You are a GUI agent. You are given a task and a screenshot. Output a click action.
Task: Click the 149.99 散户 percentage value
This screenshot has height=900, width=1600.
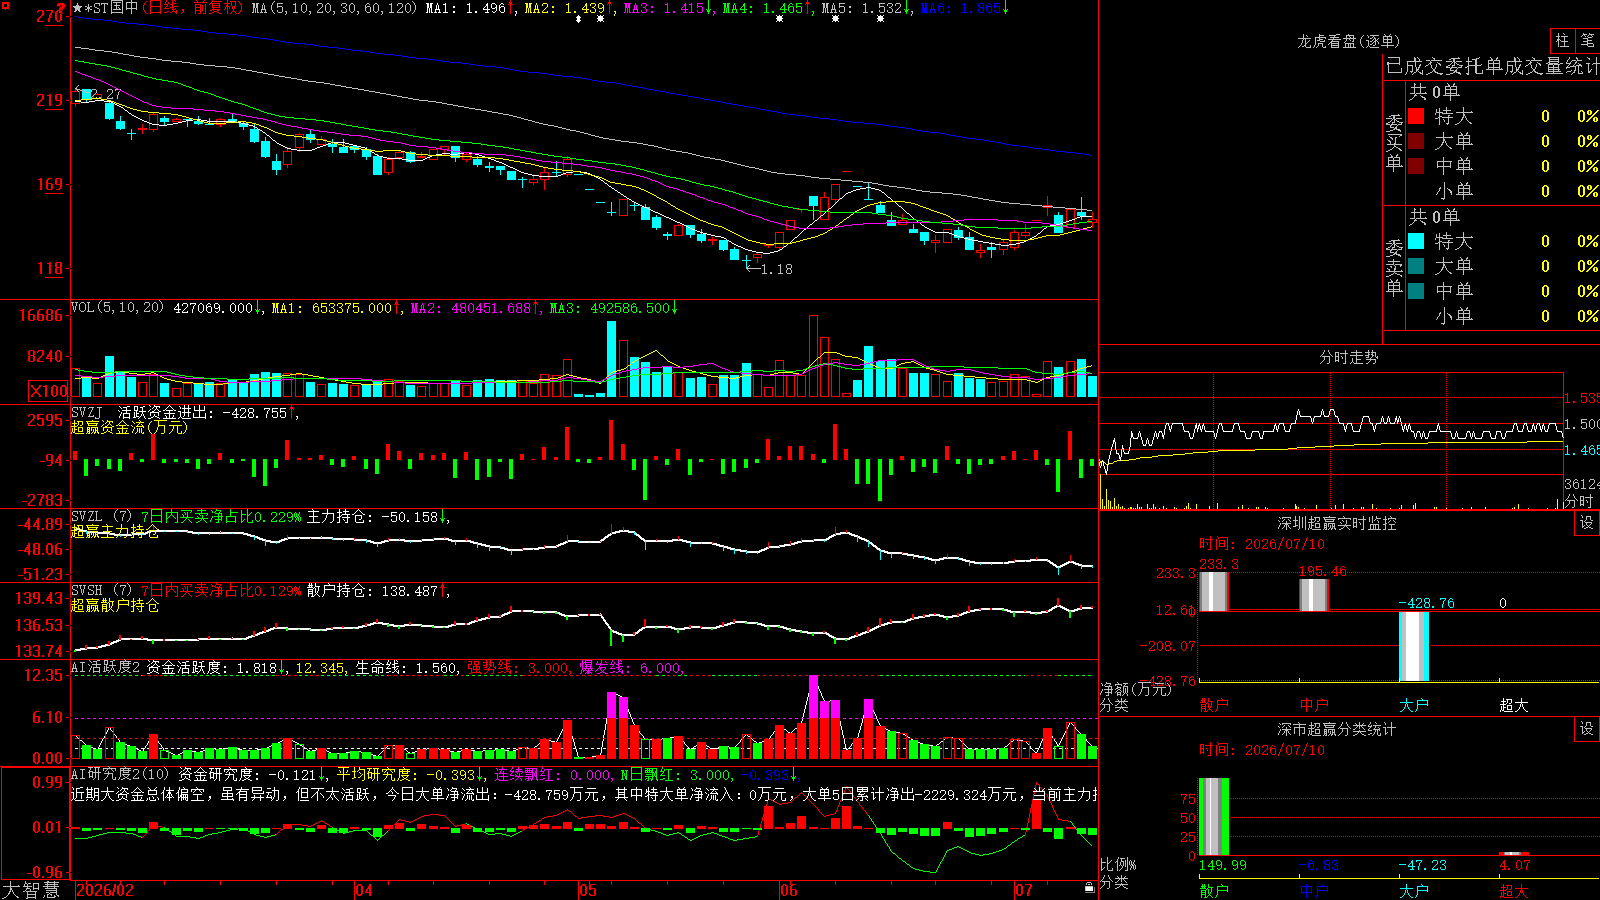[1223, 865]
